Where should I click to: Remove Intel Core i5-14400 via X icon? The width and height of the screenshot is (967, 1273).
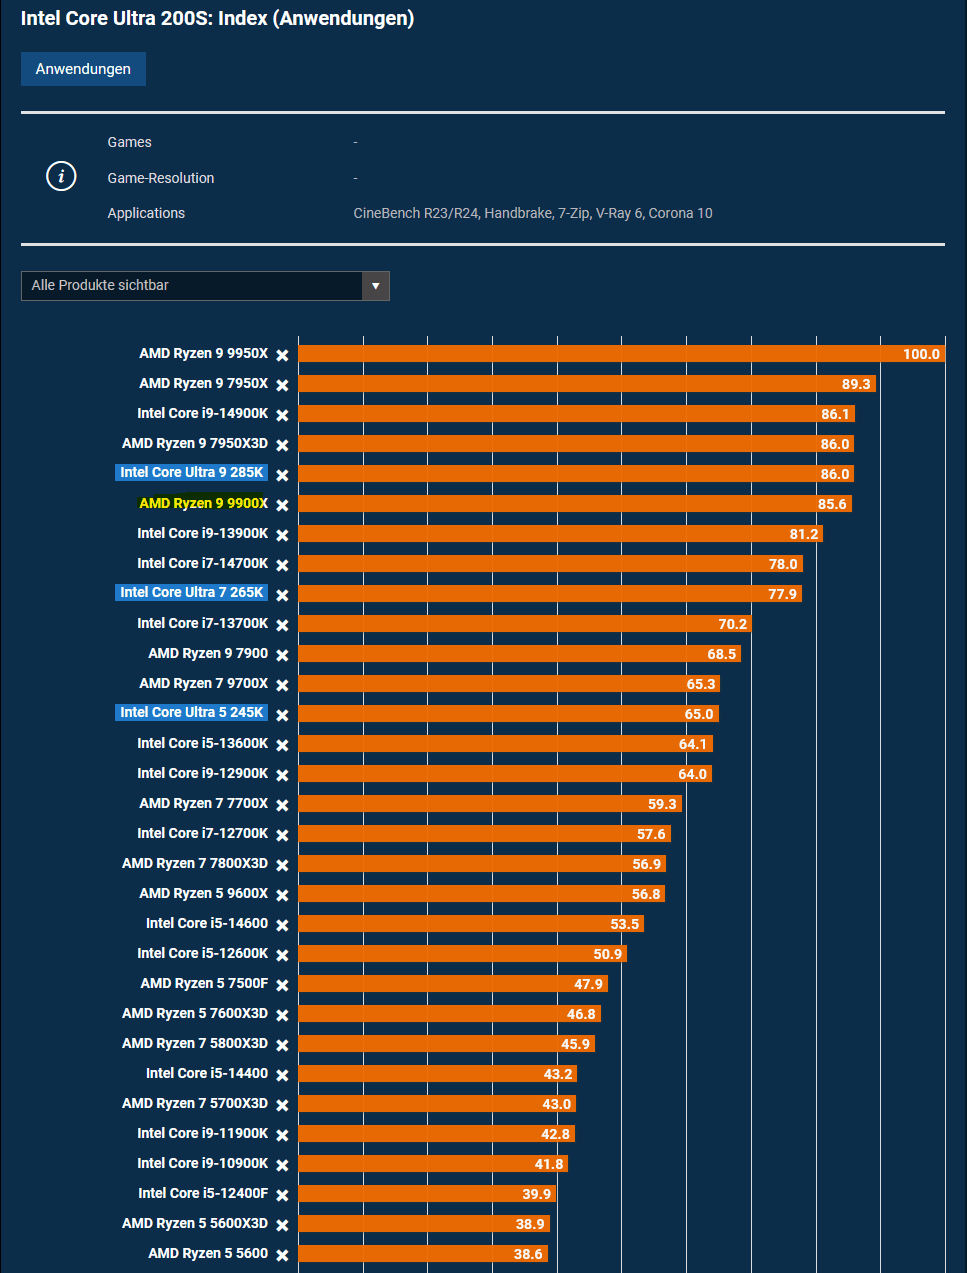[x=282, y=1075]
